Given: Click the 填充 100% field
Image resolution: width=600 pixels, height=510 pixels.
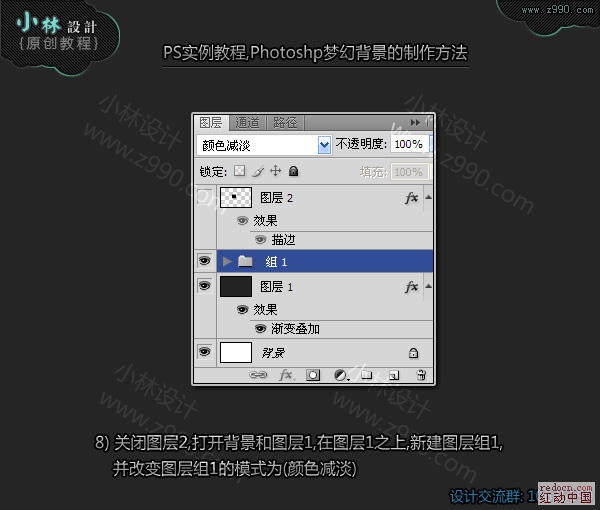Looking at the screenshot, I should click(x=409, y=172).
